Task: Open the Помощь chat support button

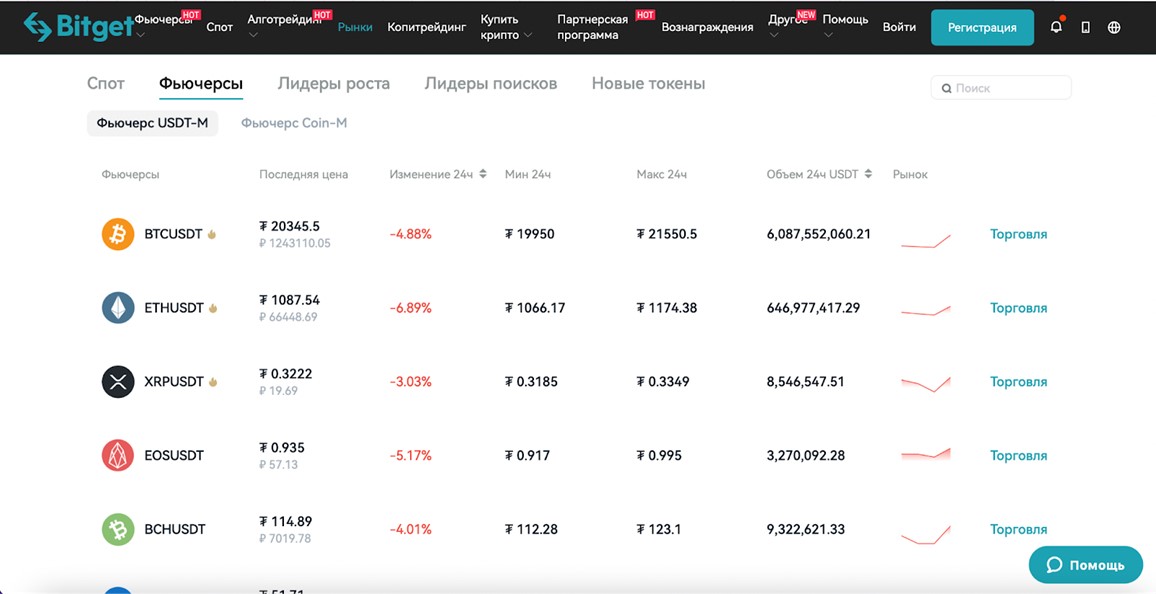Action: (1085, 565)
